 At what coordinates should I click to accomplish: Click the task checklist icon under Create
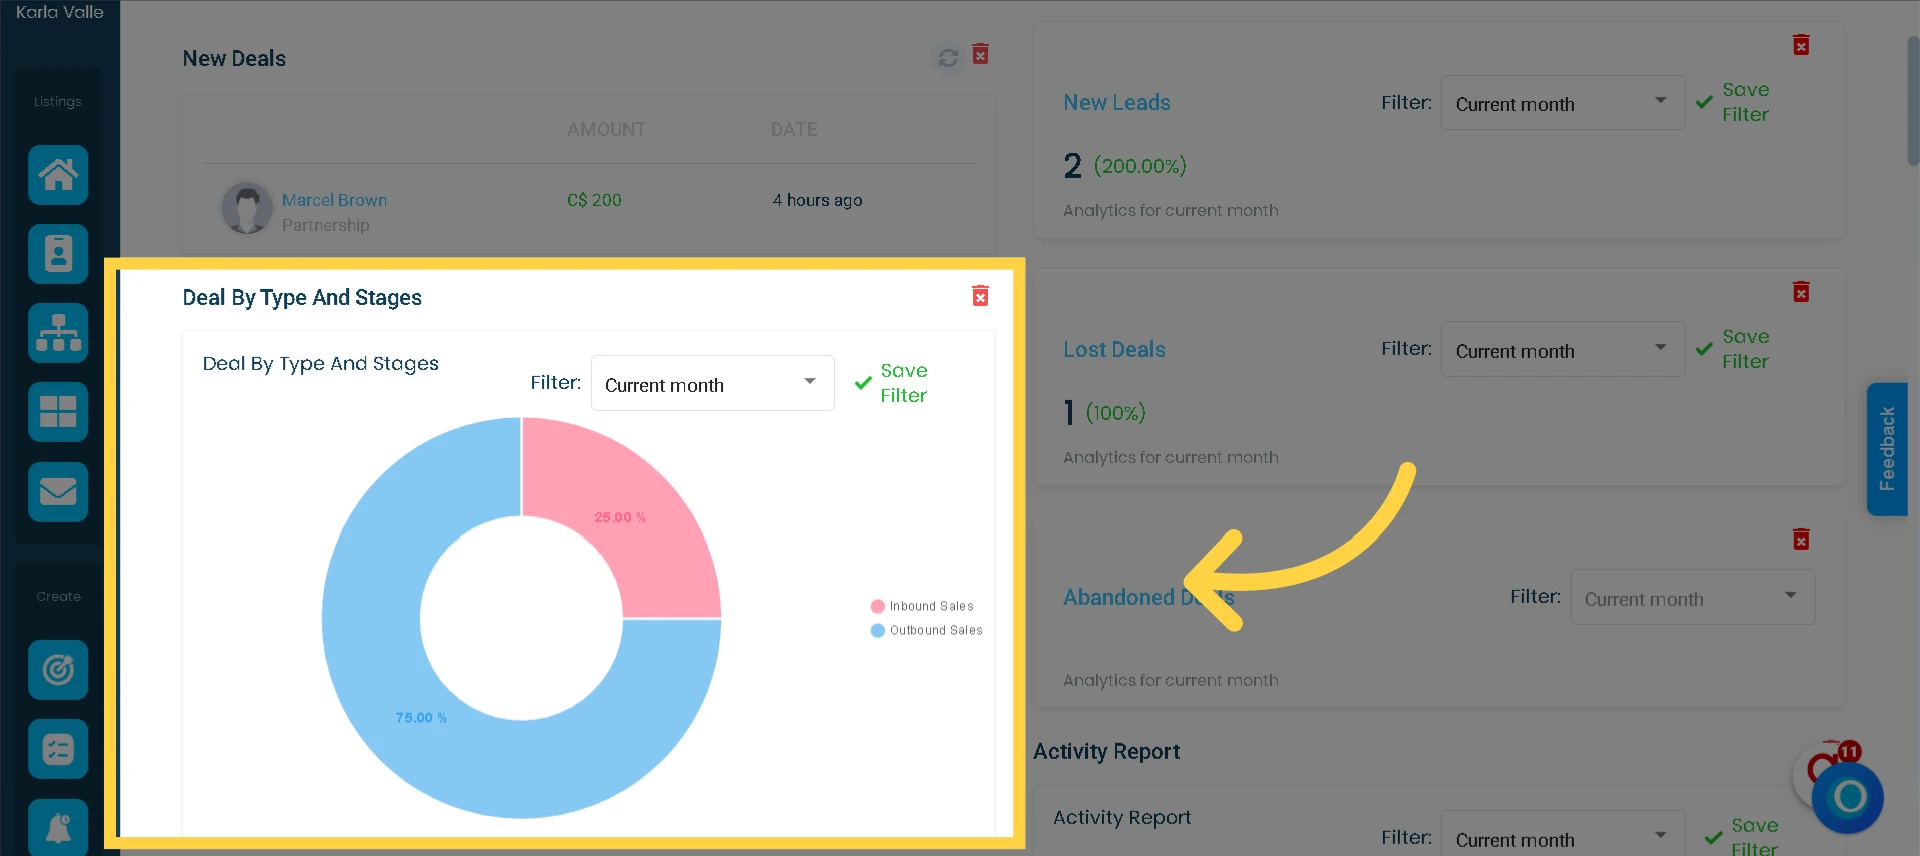(x=58, y=749)
